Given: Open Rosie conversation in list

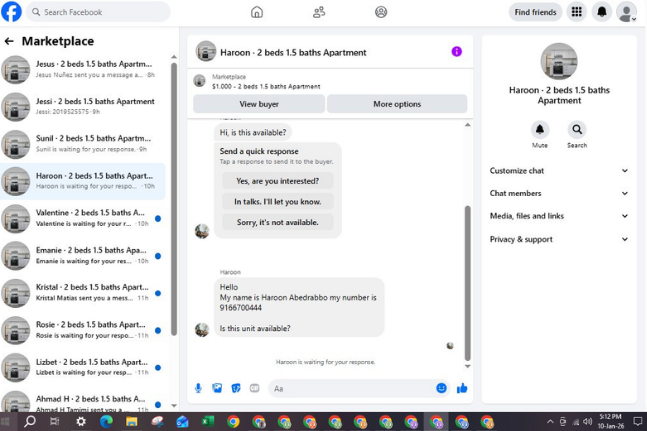Looking at the screenshot, I should 83,330.
